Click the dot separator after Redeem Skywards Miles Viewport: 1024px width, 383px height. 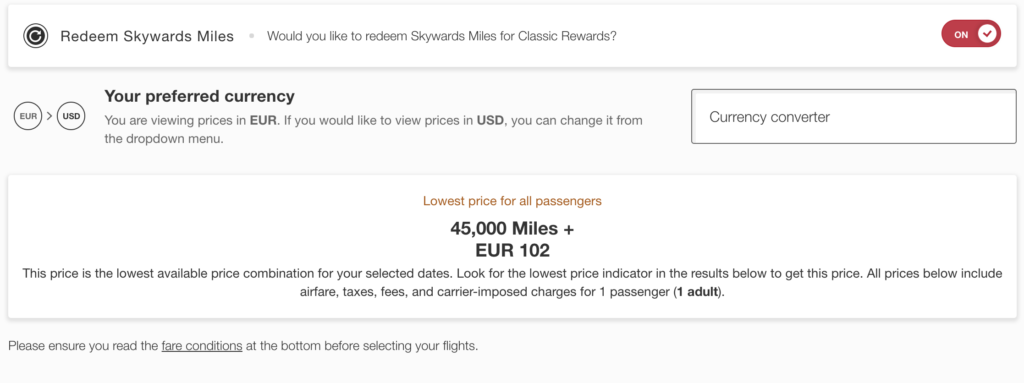251,37
